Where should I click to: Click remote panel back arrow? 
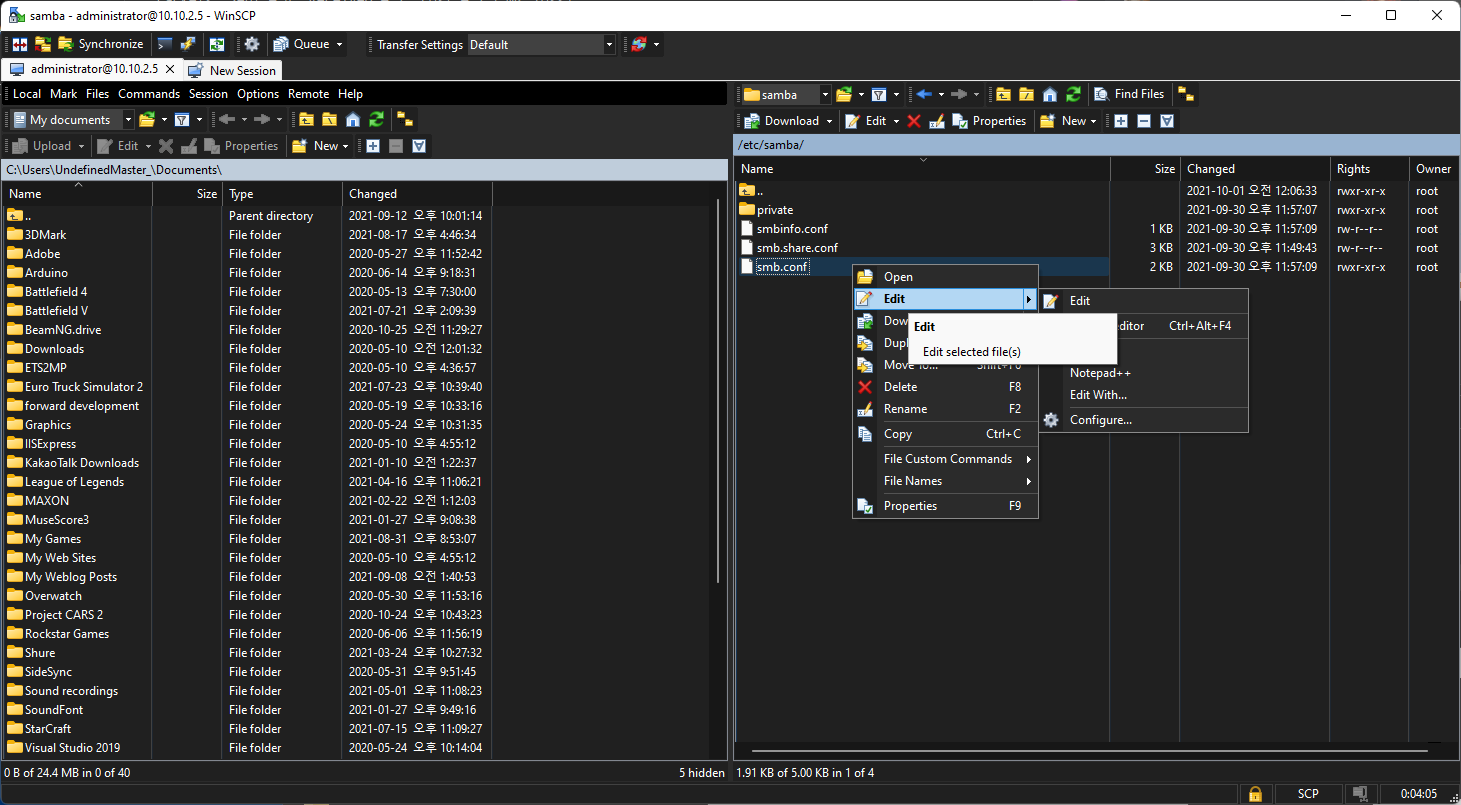point(923,94)
